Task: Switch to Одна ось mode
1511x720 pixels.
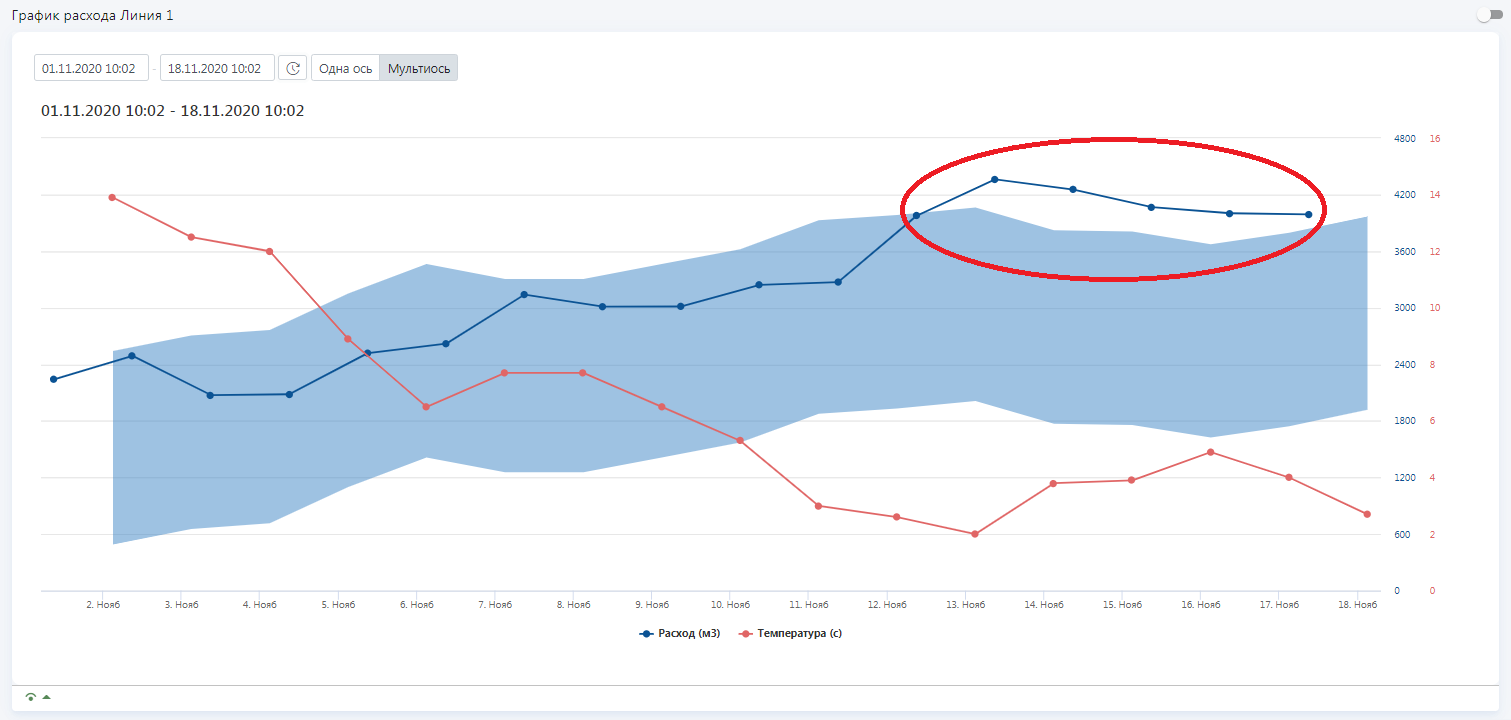Action: [x=345, y=68]
